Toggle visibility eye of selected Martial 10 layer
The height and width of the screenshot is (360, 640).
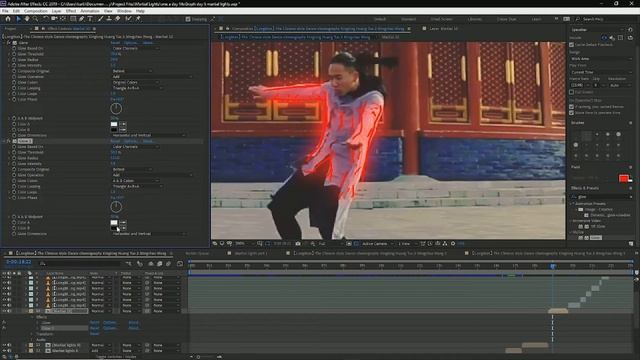4,311
